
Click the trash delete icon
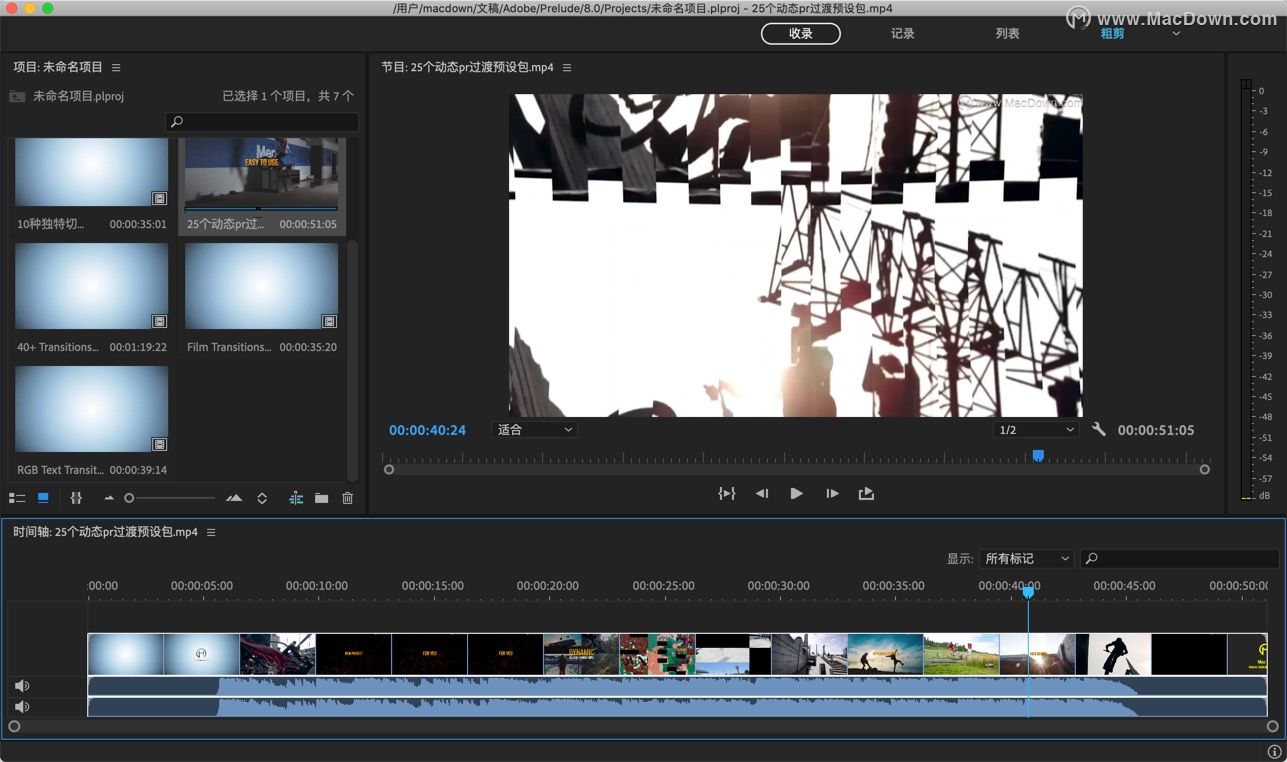(348, 498)
